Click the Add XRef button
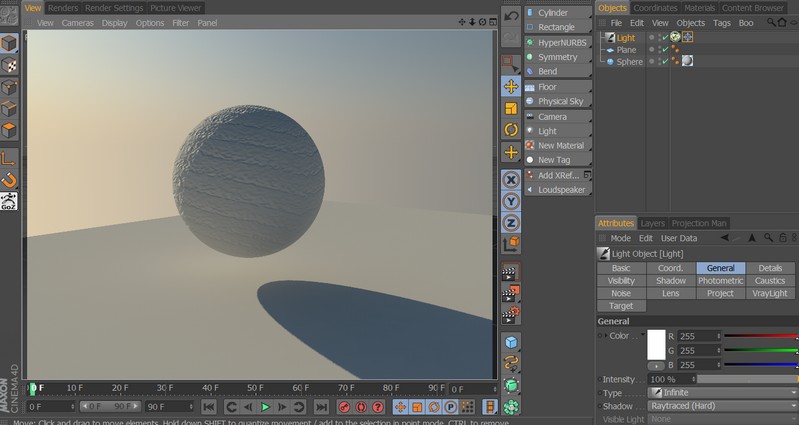The width and height of the screenshot is (799, 425). point(558,175)
